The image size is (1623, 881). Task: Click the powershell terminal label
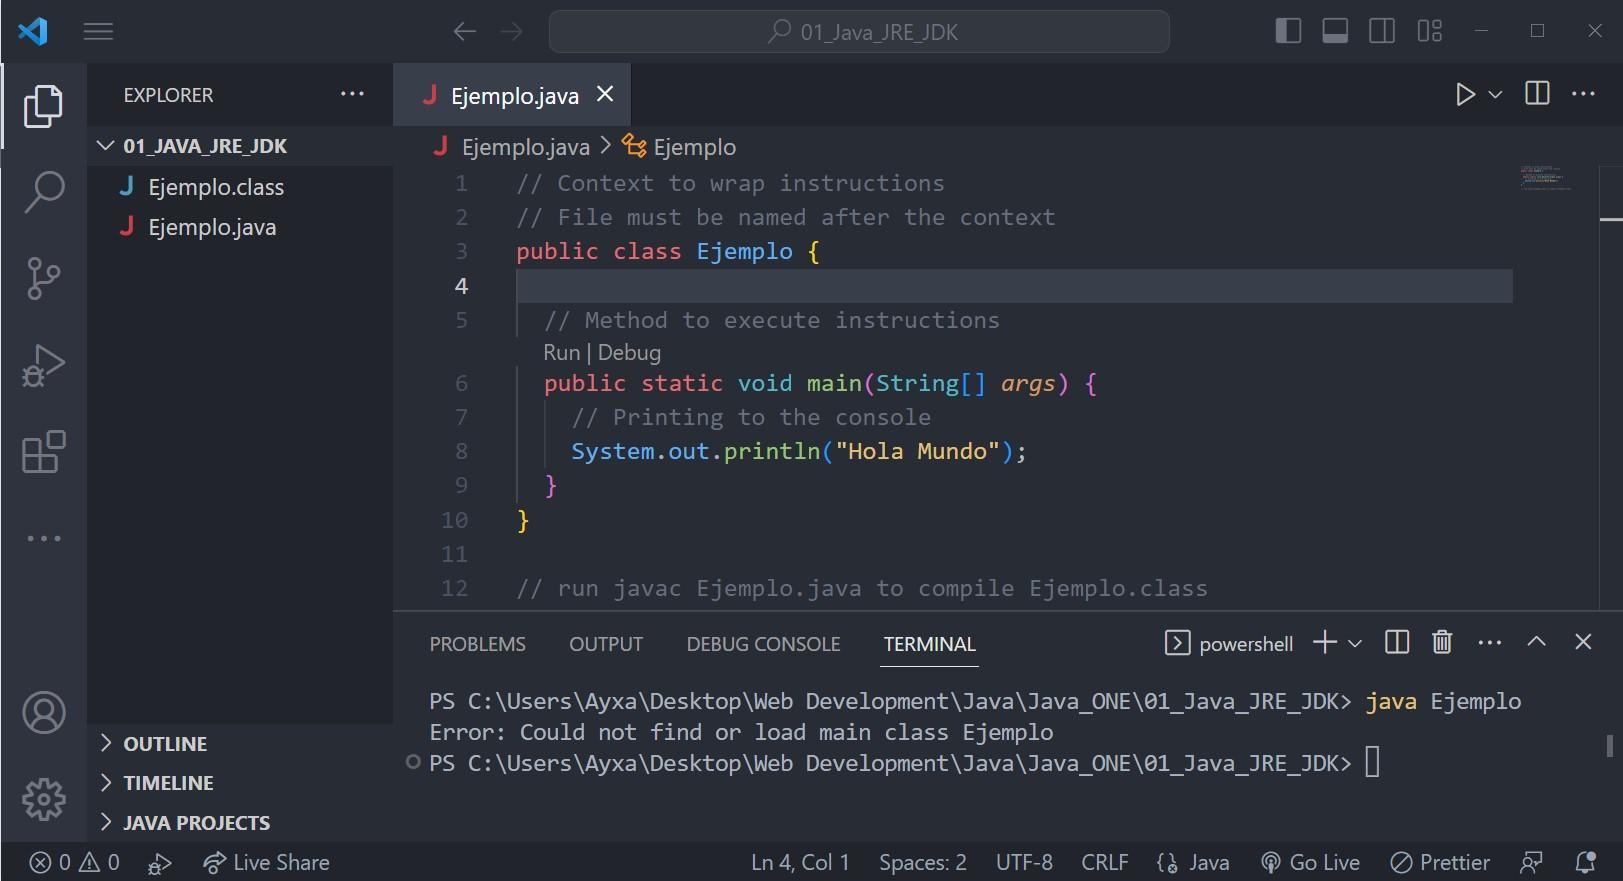[x=1229, y=644]
